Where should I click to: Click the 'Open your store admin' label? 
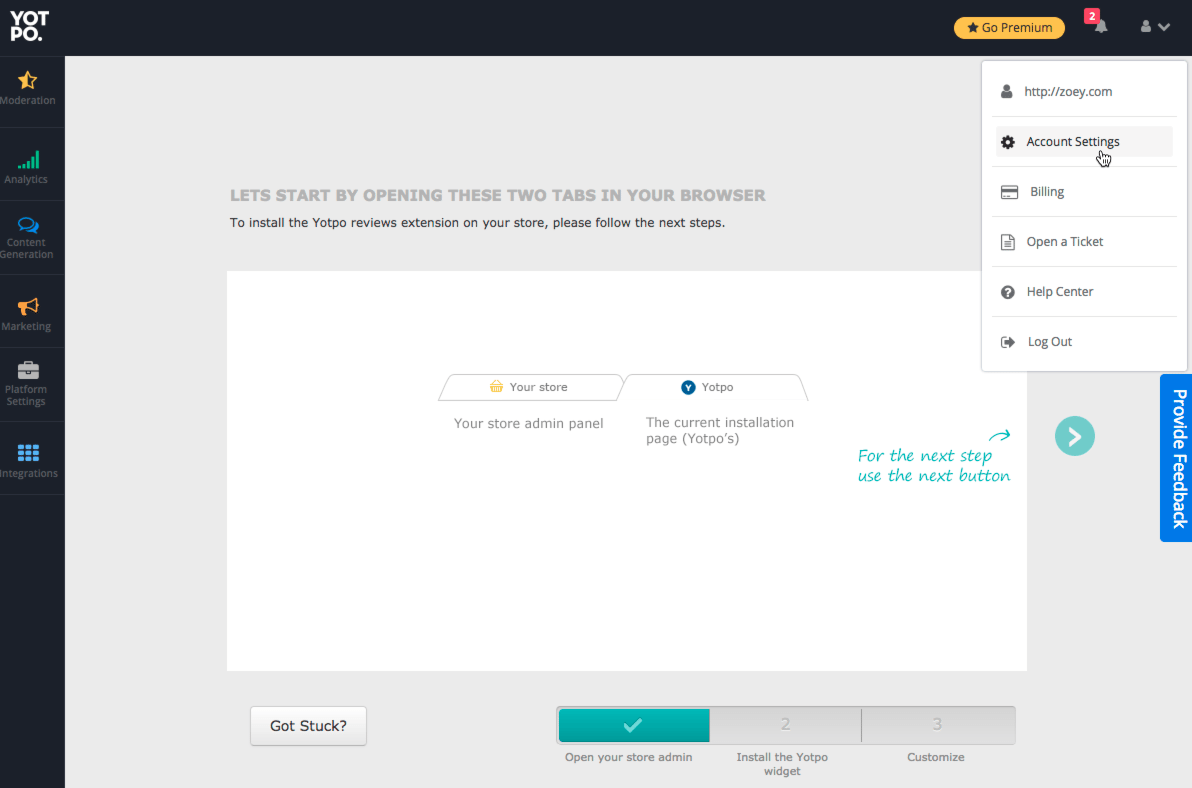[629, 758]
